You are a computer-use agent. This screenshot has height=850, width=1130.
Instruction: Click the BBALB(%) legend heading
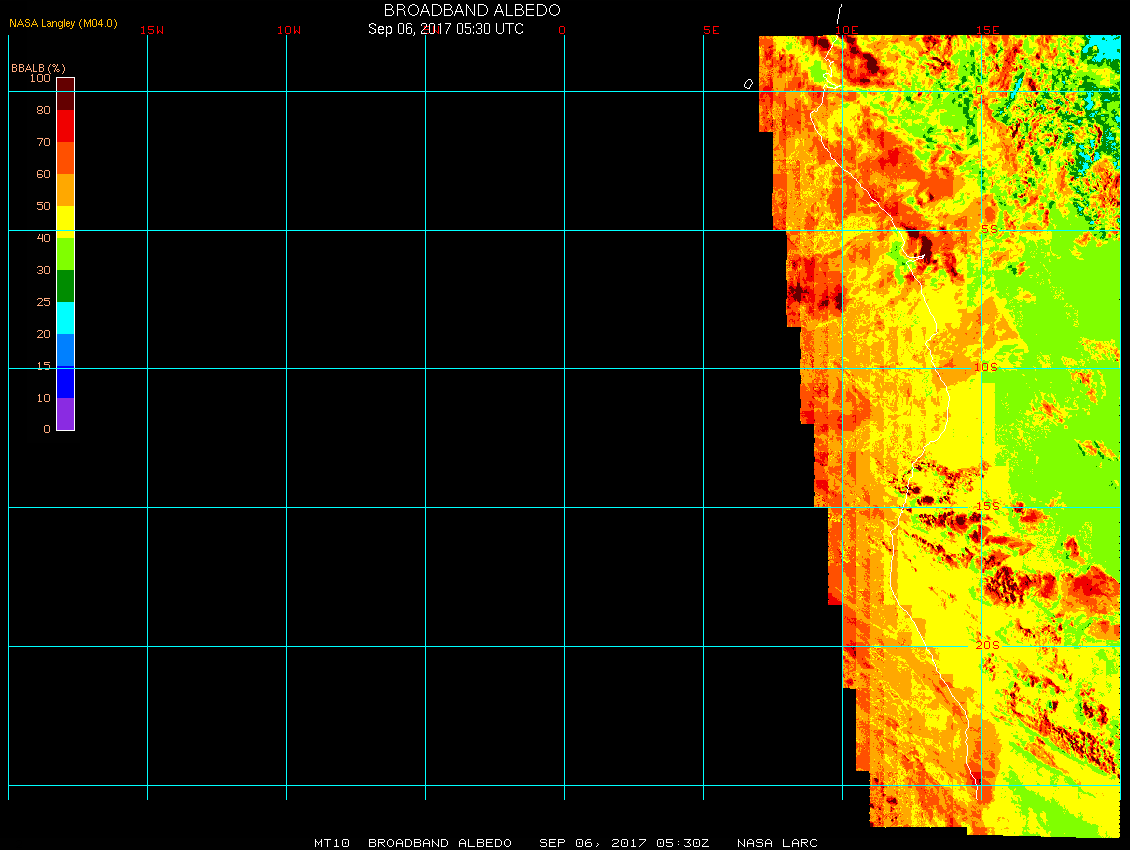point(38,67)
